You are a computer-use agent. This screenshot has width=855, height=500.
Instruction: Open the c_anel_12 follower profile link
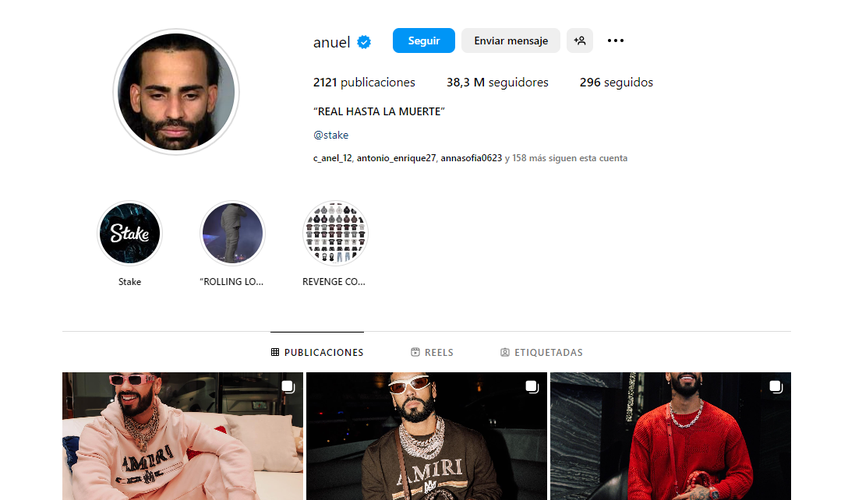click(332, 158)
